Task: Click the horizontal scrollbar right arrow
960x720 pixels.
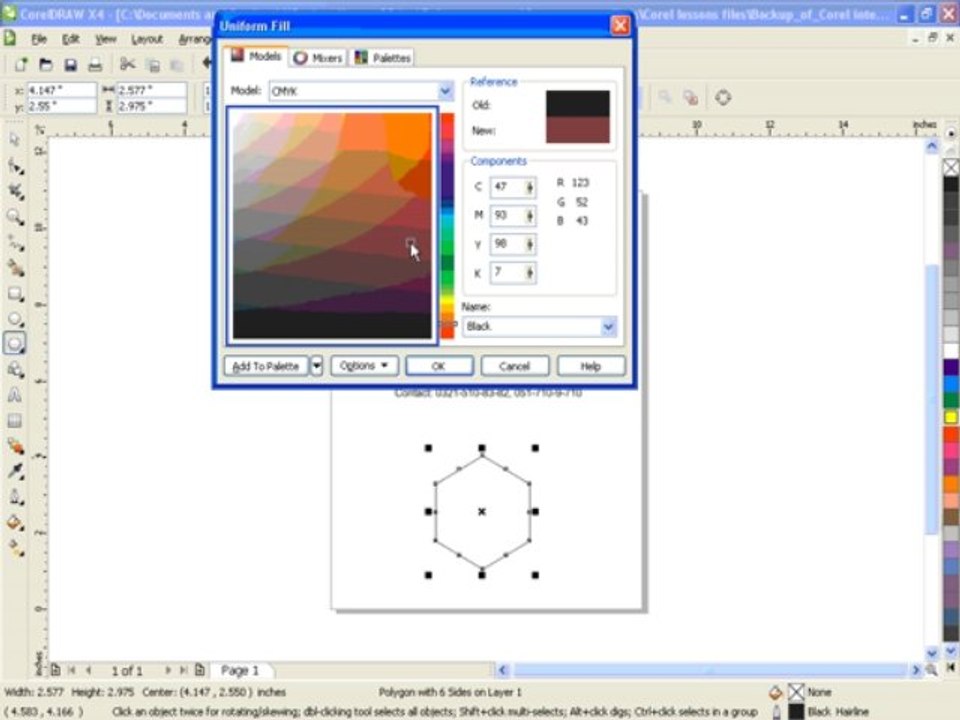Action: tap(916, 670)
